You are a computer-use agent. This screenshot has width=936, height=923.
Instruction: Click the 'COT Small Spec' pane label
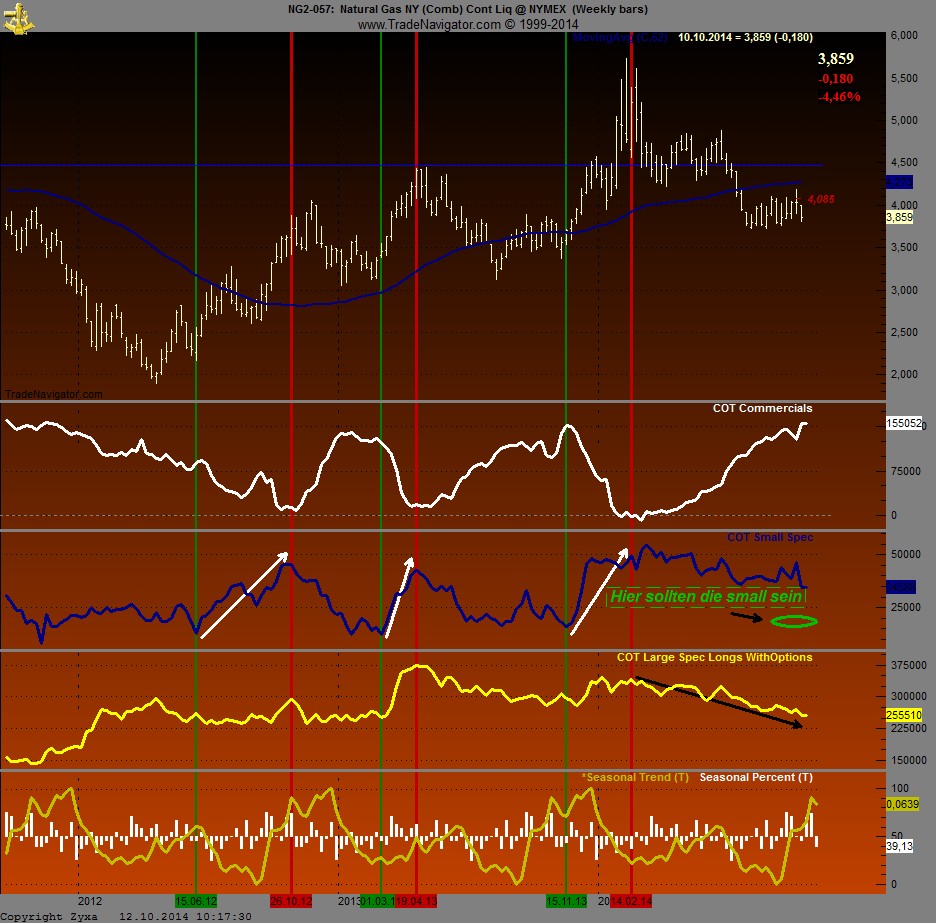pos(770,537)
